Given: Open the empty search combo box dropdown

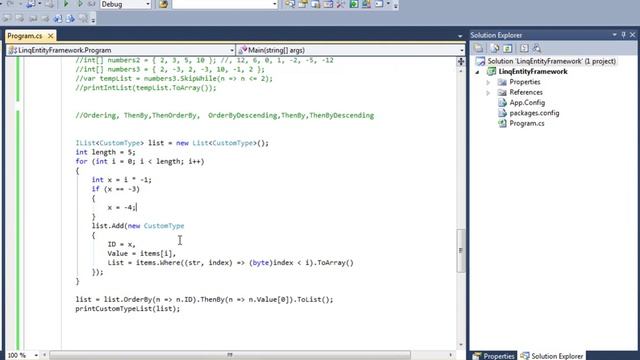Looking at the screenshot, I should [x=274, y=4].
